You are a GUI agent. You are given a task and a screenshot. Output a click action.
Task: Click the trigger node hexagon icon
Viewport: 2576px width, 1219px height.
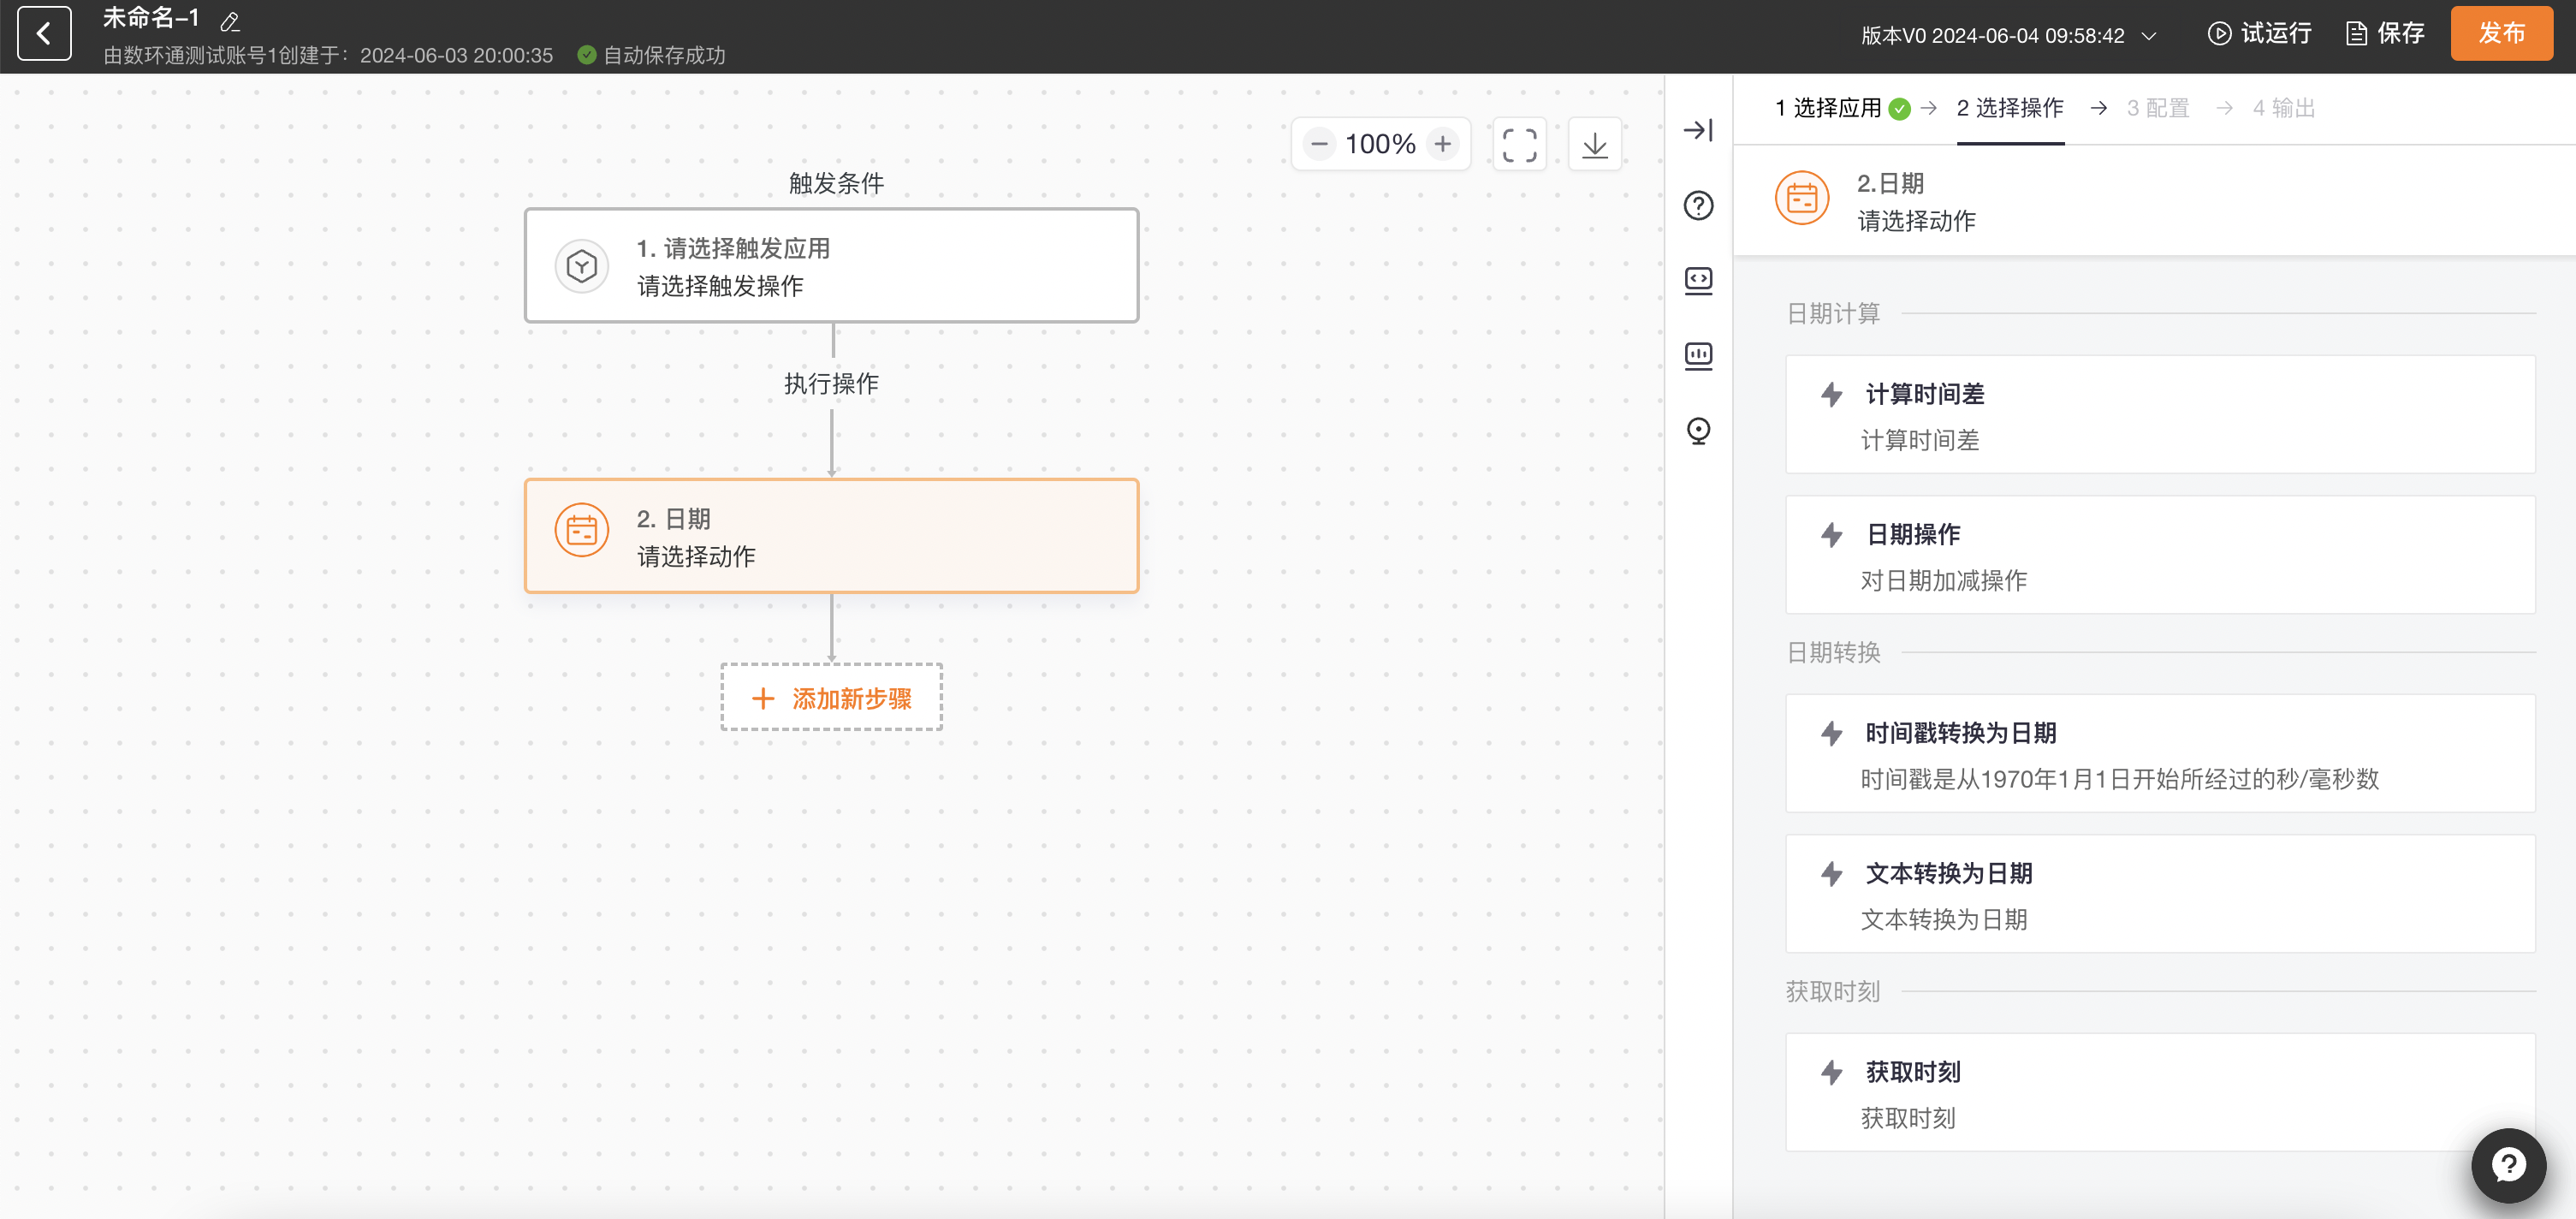[x=581, y=266]
